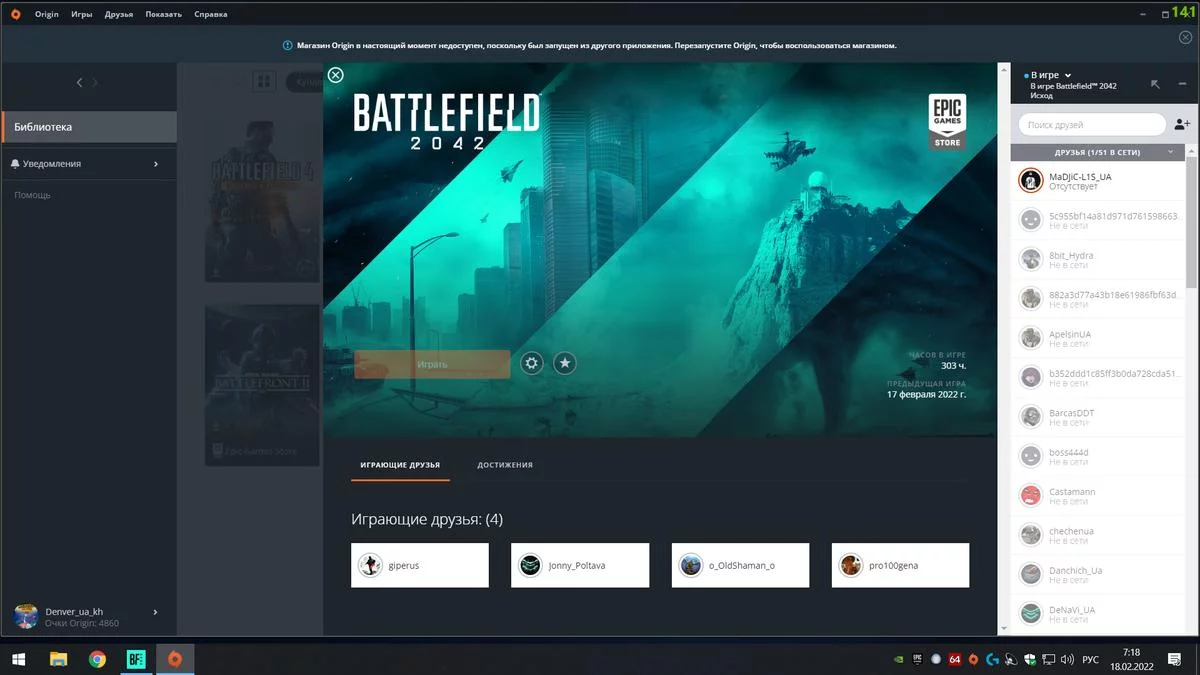Expand the 'В игре' status dropdown
The height and width of the screenshot is (675, 1200).
[x=1068, y=75]
